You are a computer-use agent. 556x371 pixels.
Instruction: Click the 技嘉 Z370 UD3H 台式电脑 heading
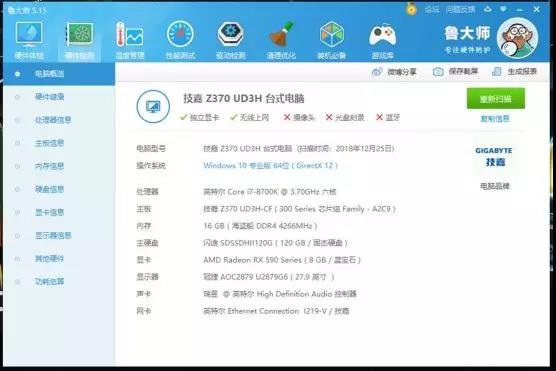click(x=244, y=99)
